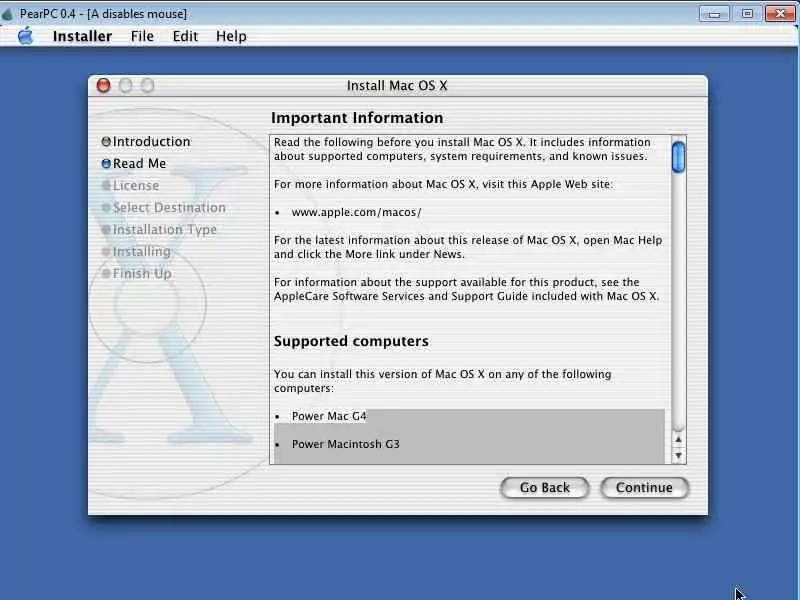This screenshot has height=600, width=800.
Task: Click the Installation Type step
Action: [164, 230]
